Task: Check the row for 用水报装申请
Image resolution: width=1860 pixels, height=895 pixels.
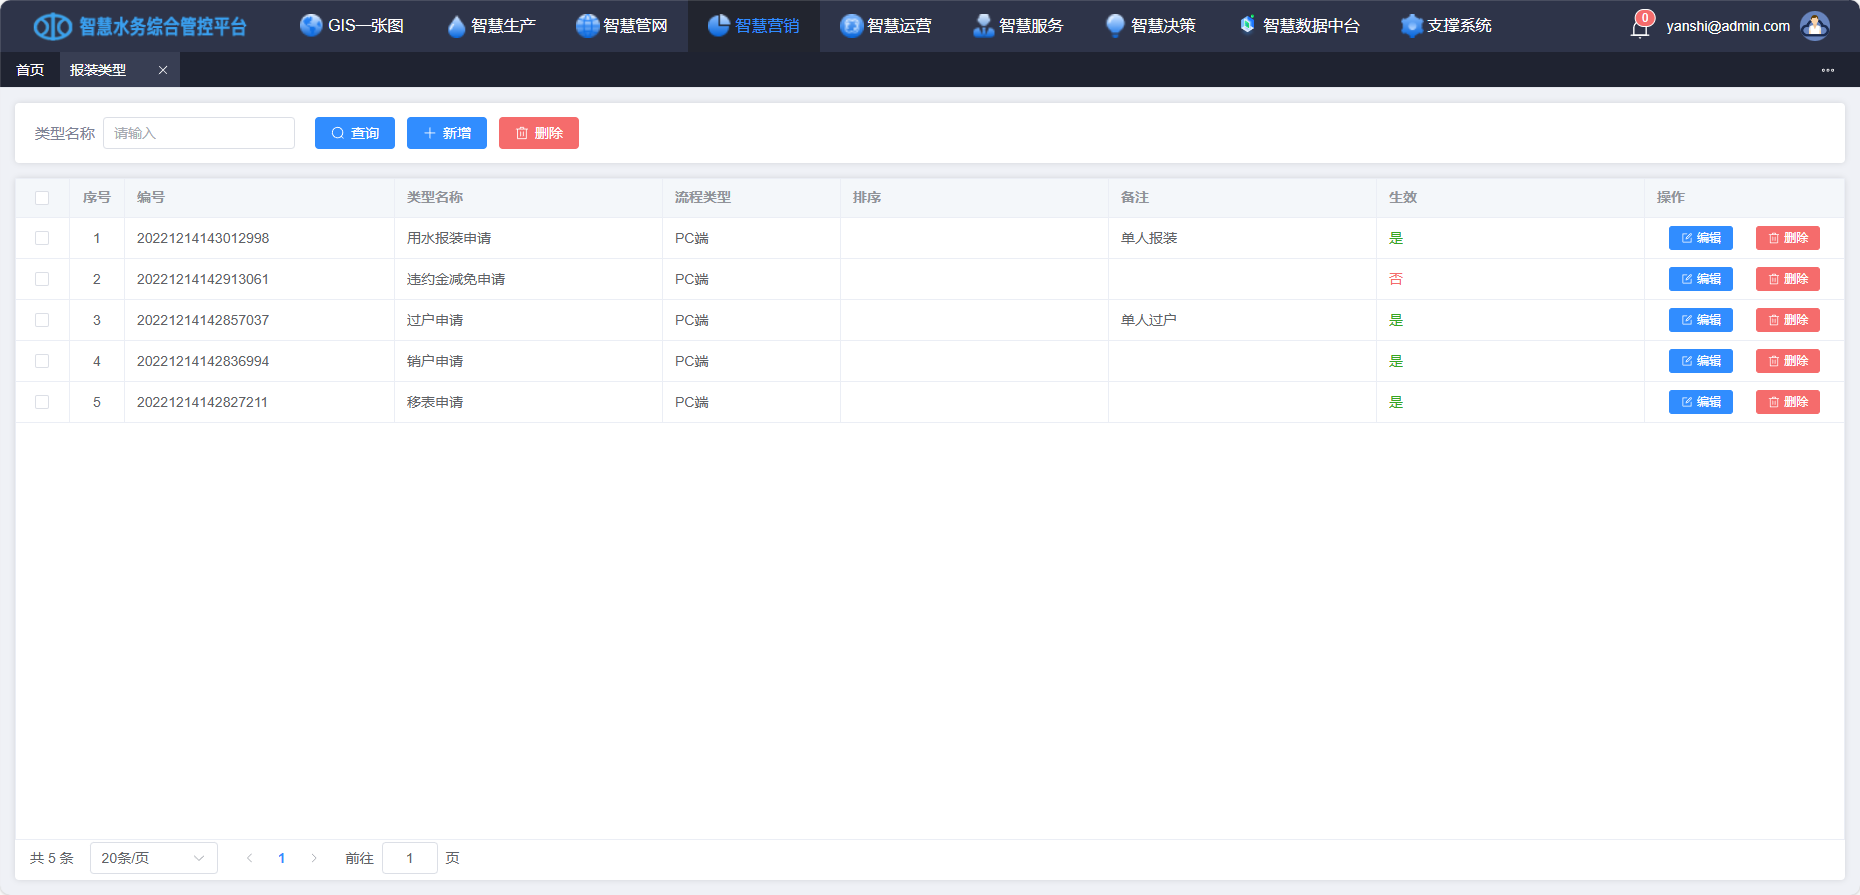Action: [x=42, y=238]
